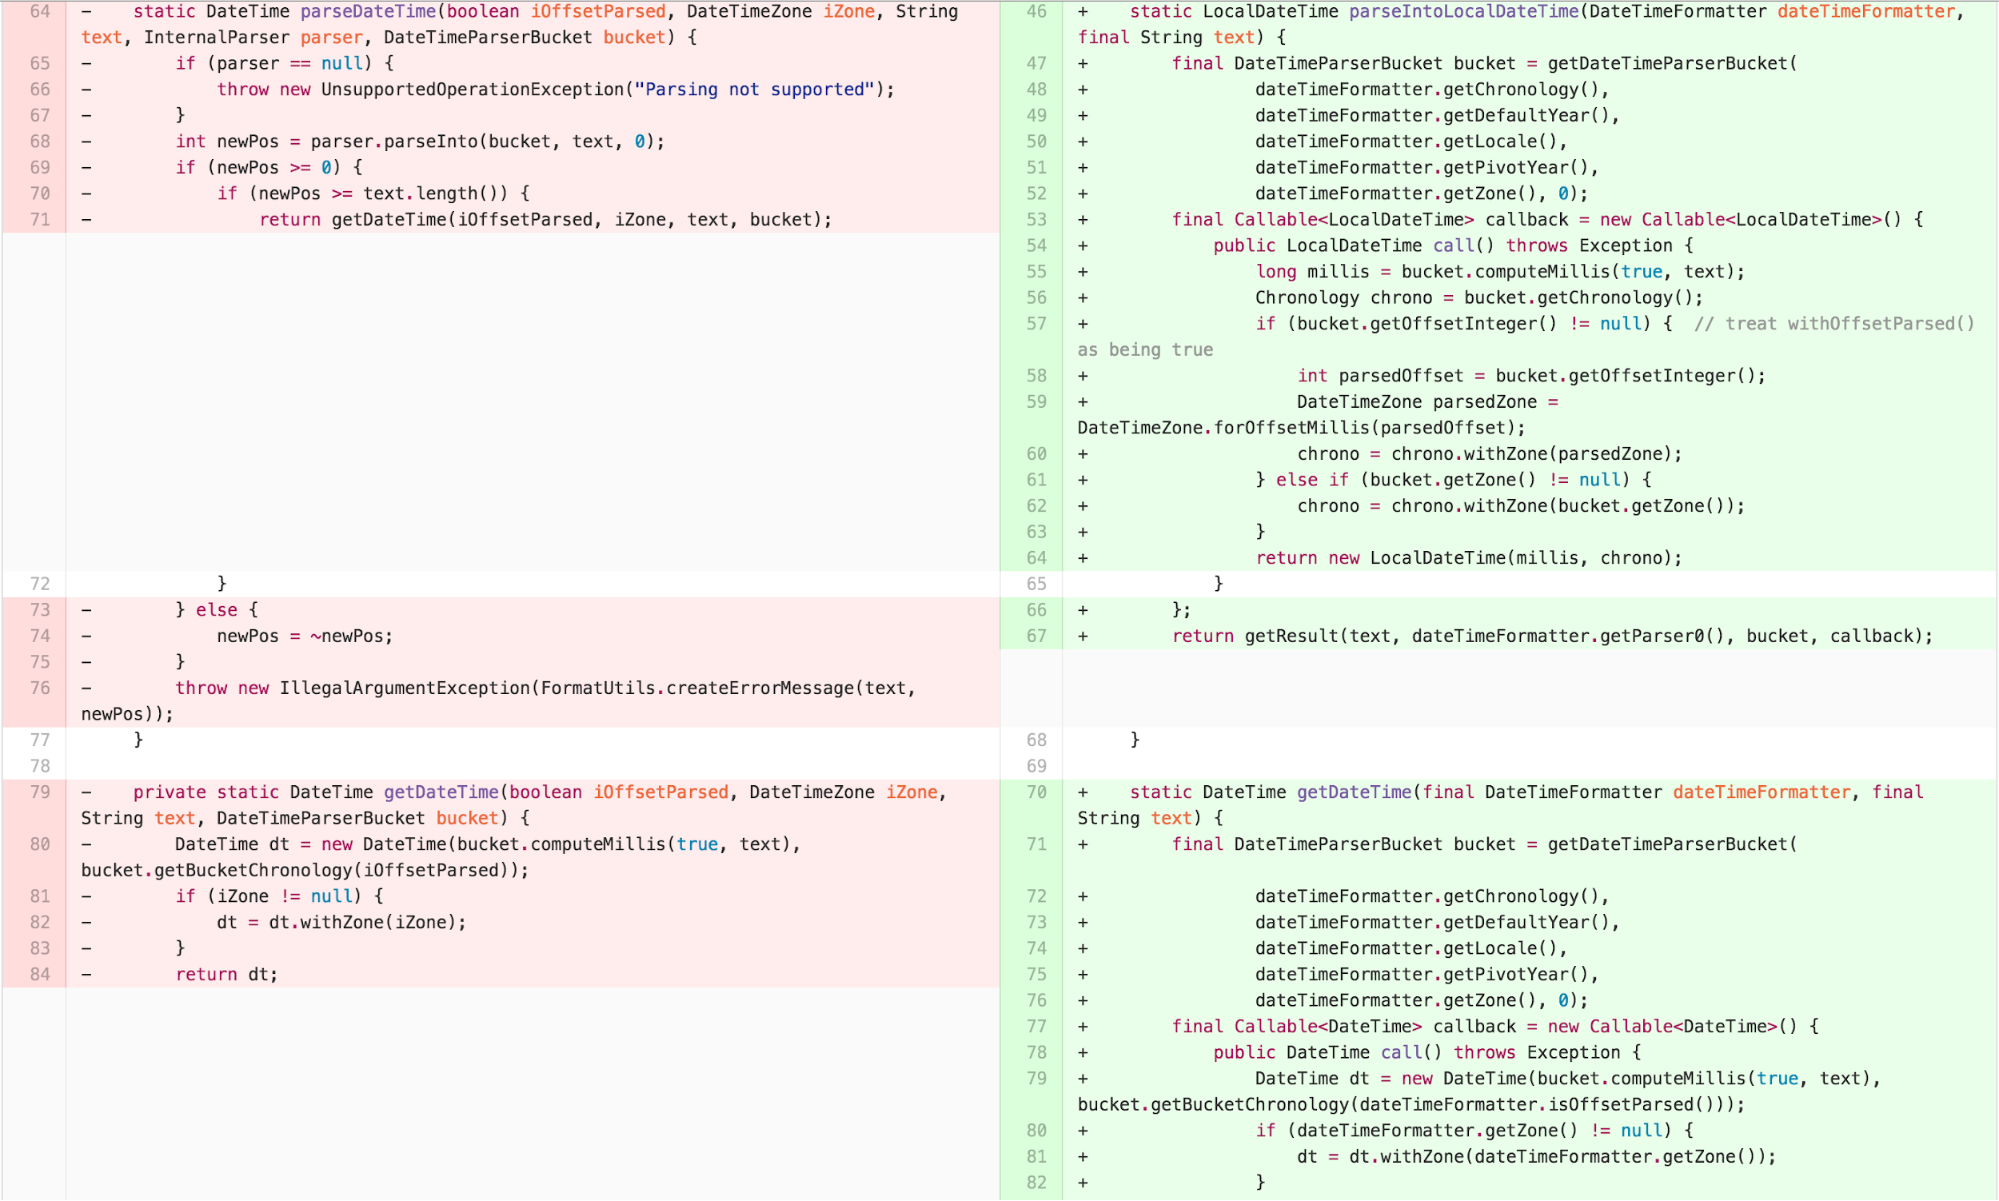This screenshot has width=1999, height=1201.
Task: Select right-side line number 64
Action: pos(1036,558)
